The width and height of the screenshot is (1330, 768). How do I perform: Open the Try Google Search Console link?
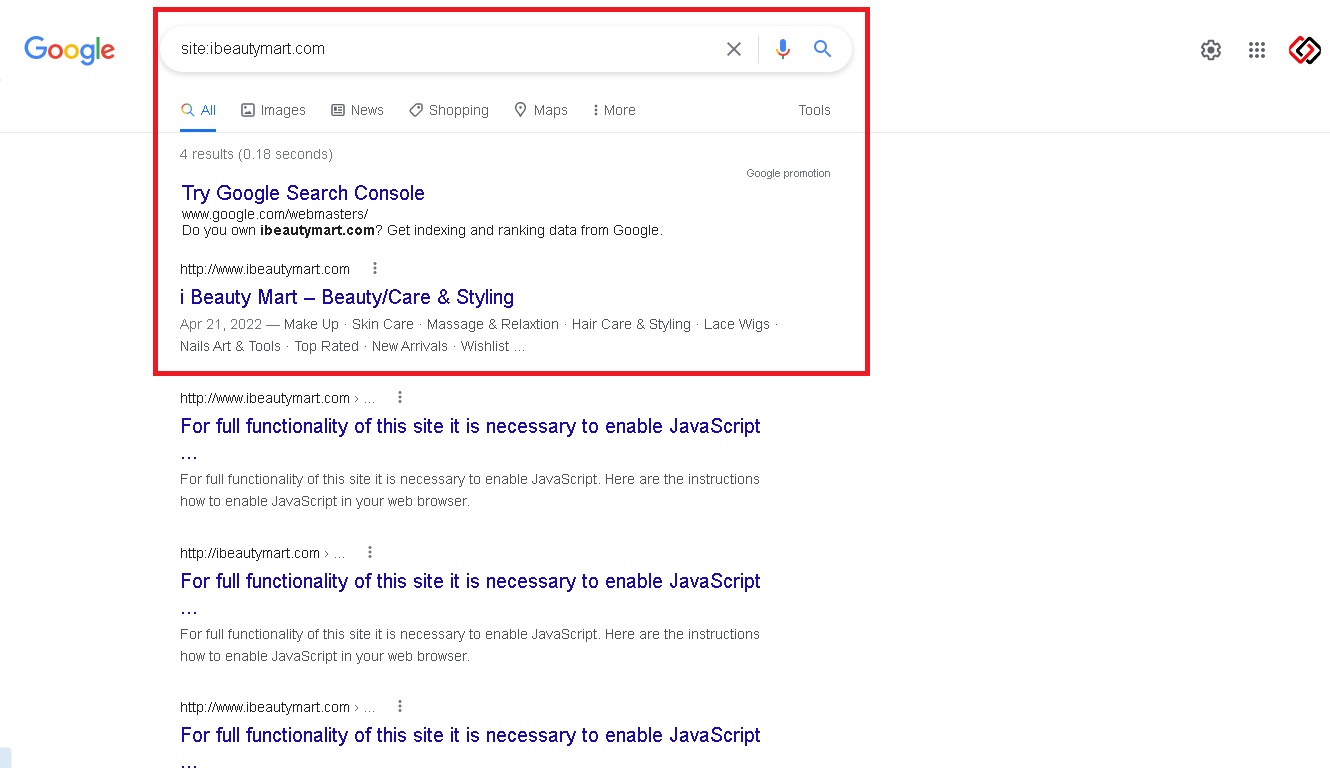[x=303, y=193]
